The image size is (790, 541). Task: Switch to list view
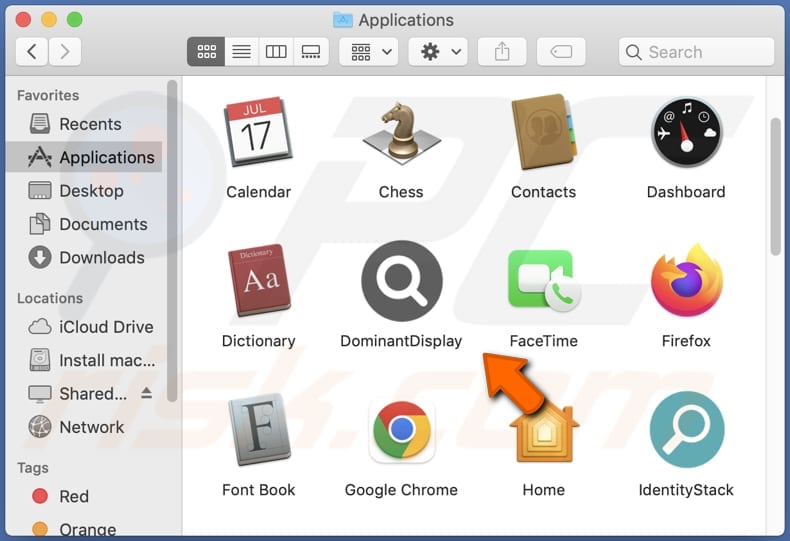click(x=241, y=51)
